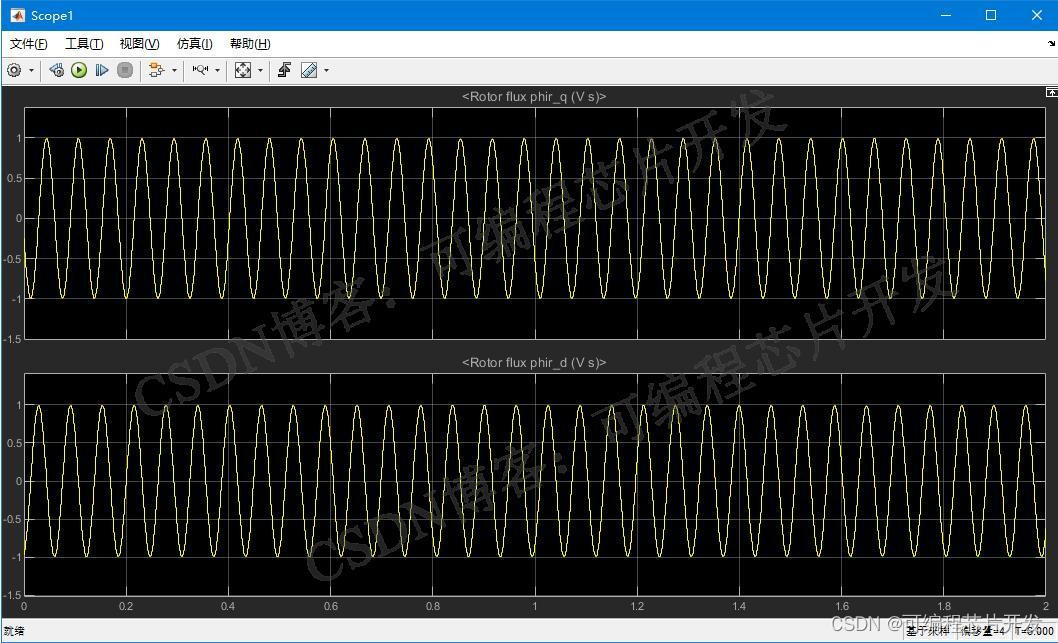
Task: Select the zoom tool icon
Action: (200, 70)
